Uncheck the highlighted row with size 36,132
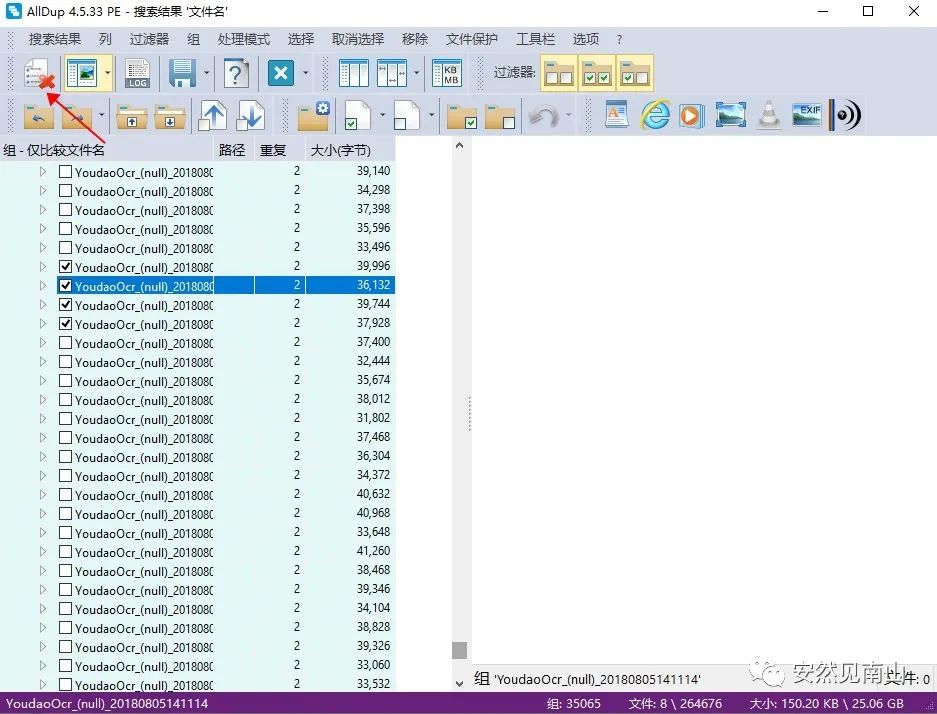Screen dimensions: 937x714 pos(66,286)
